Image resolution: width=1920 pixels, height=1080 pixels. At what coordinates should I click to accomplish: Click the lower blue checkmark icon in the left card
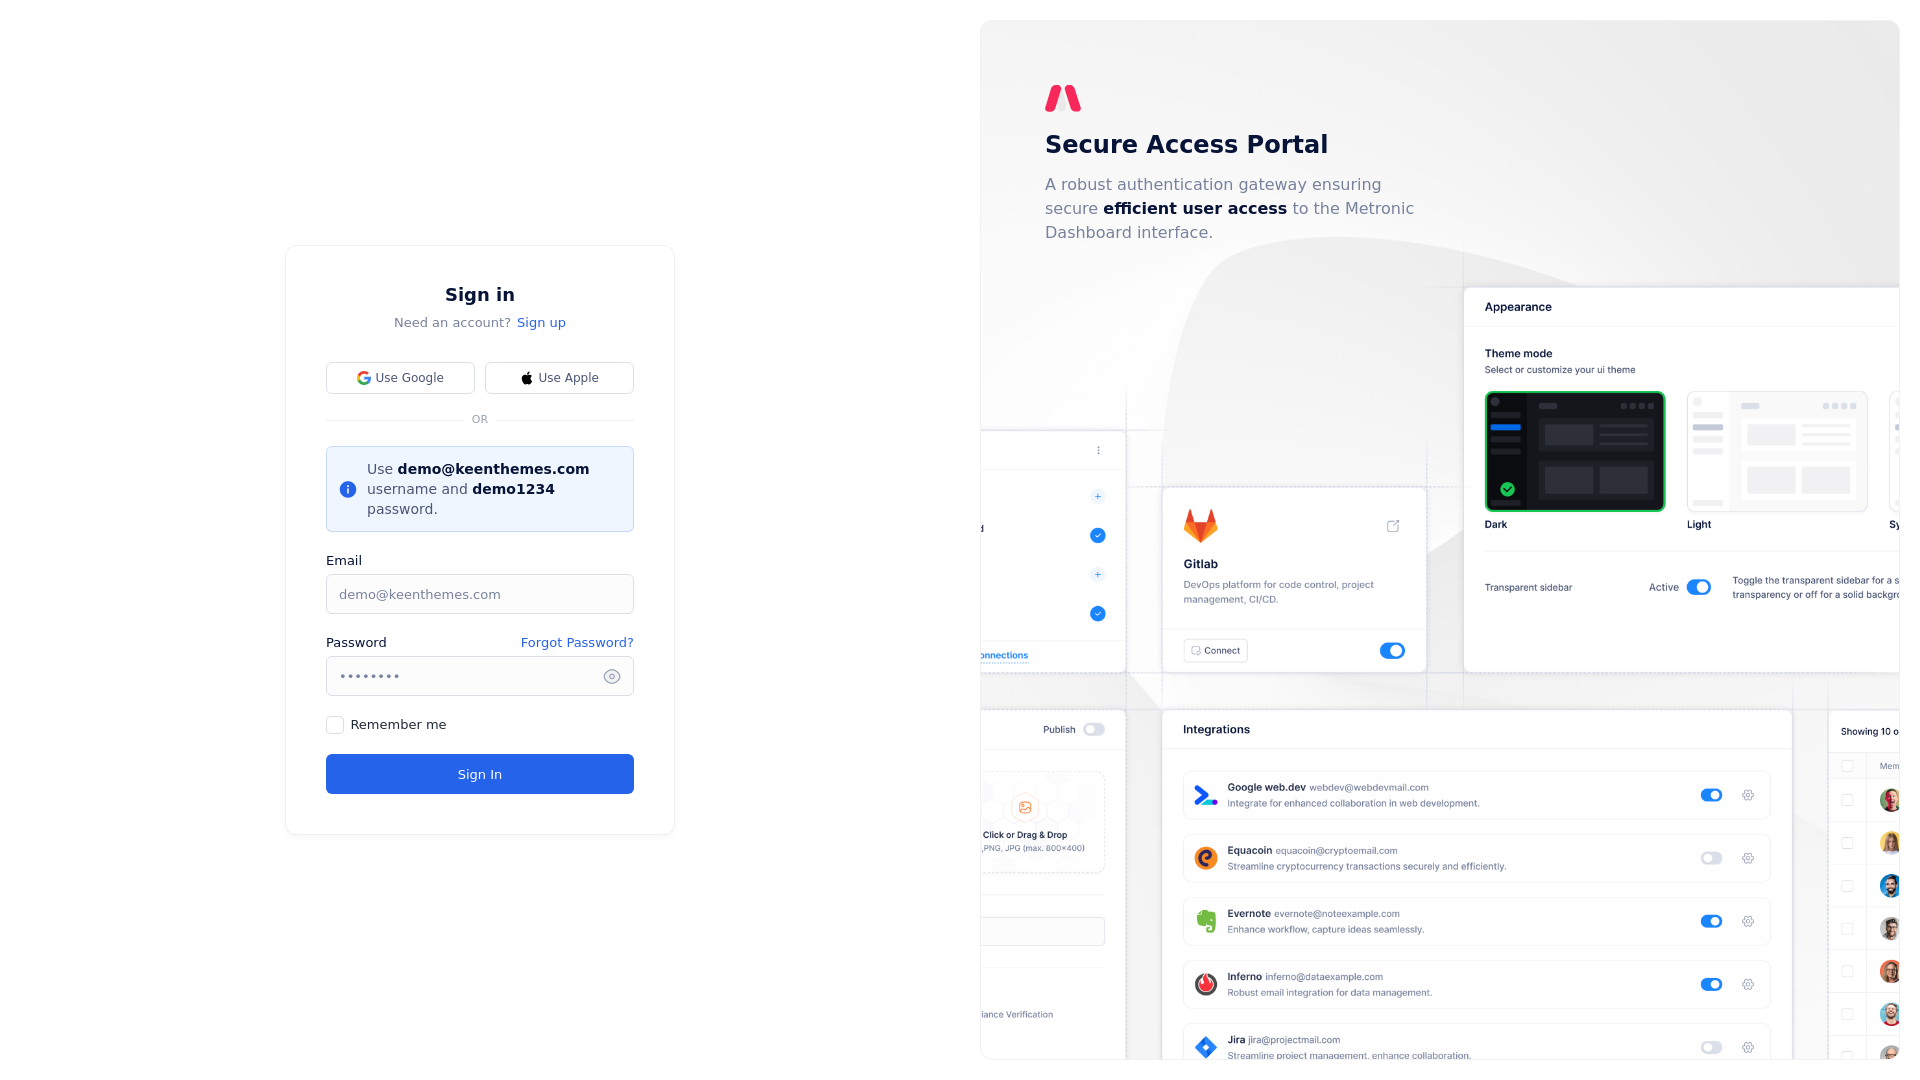pos(1098,613)
